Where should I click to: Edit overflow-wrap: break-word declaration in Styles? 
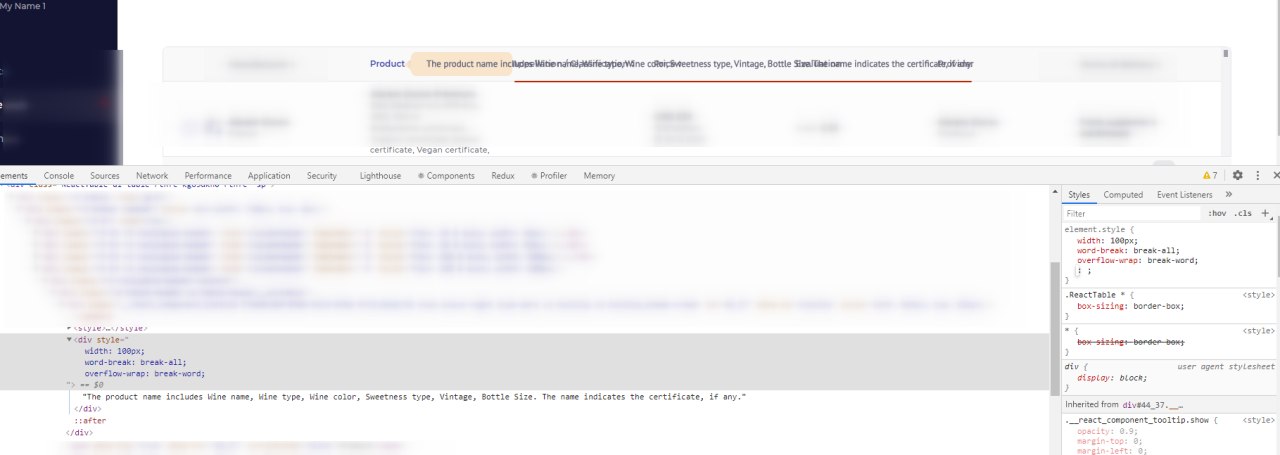pyautogui.click(x=1137, y=260)
